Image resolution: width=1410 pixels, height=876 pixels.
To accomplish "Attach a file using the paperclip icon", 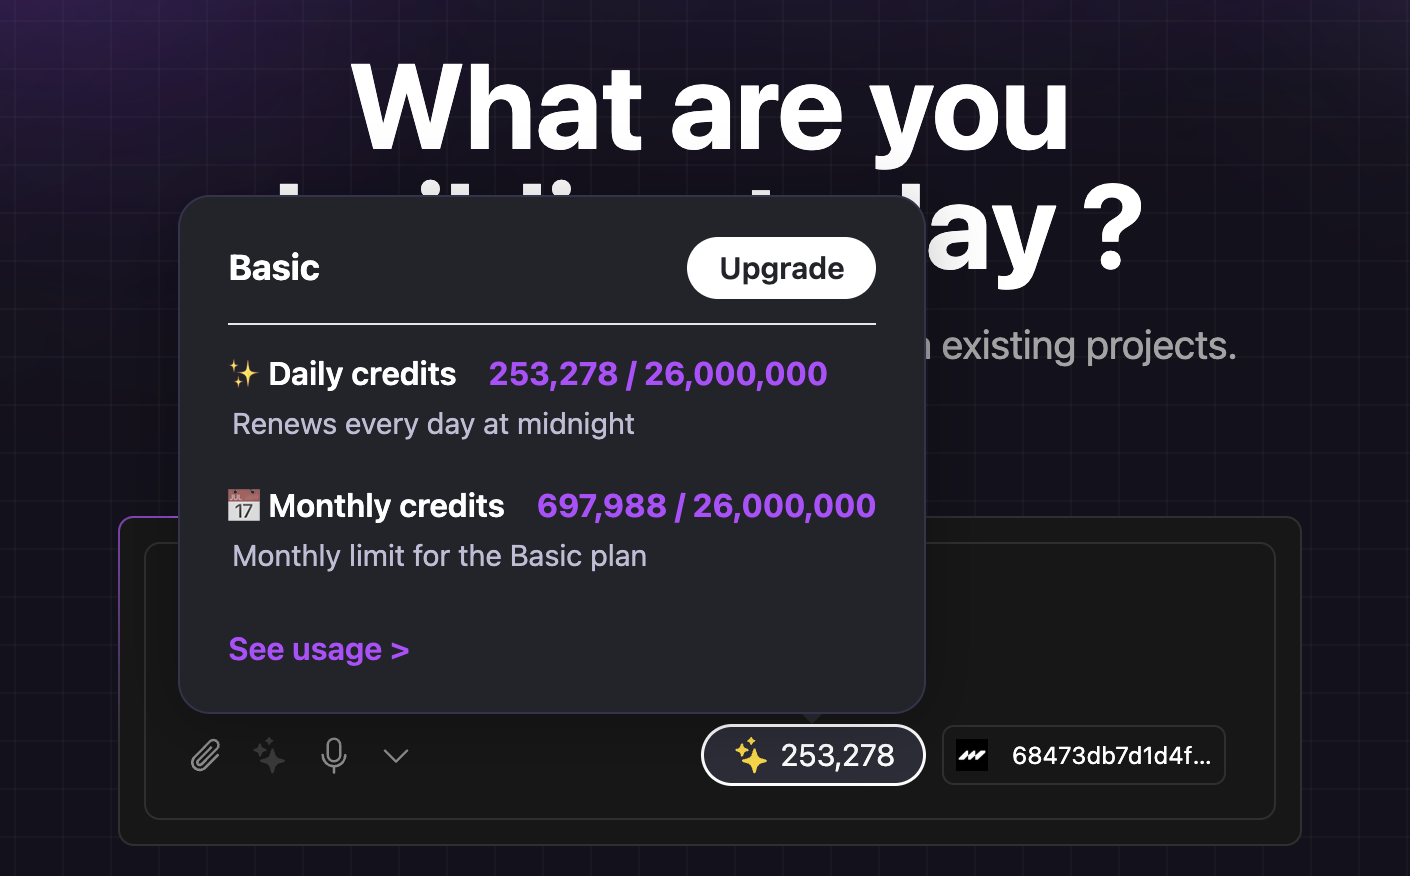I will point(204,755).
